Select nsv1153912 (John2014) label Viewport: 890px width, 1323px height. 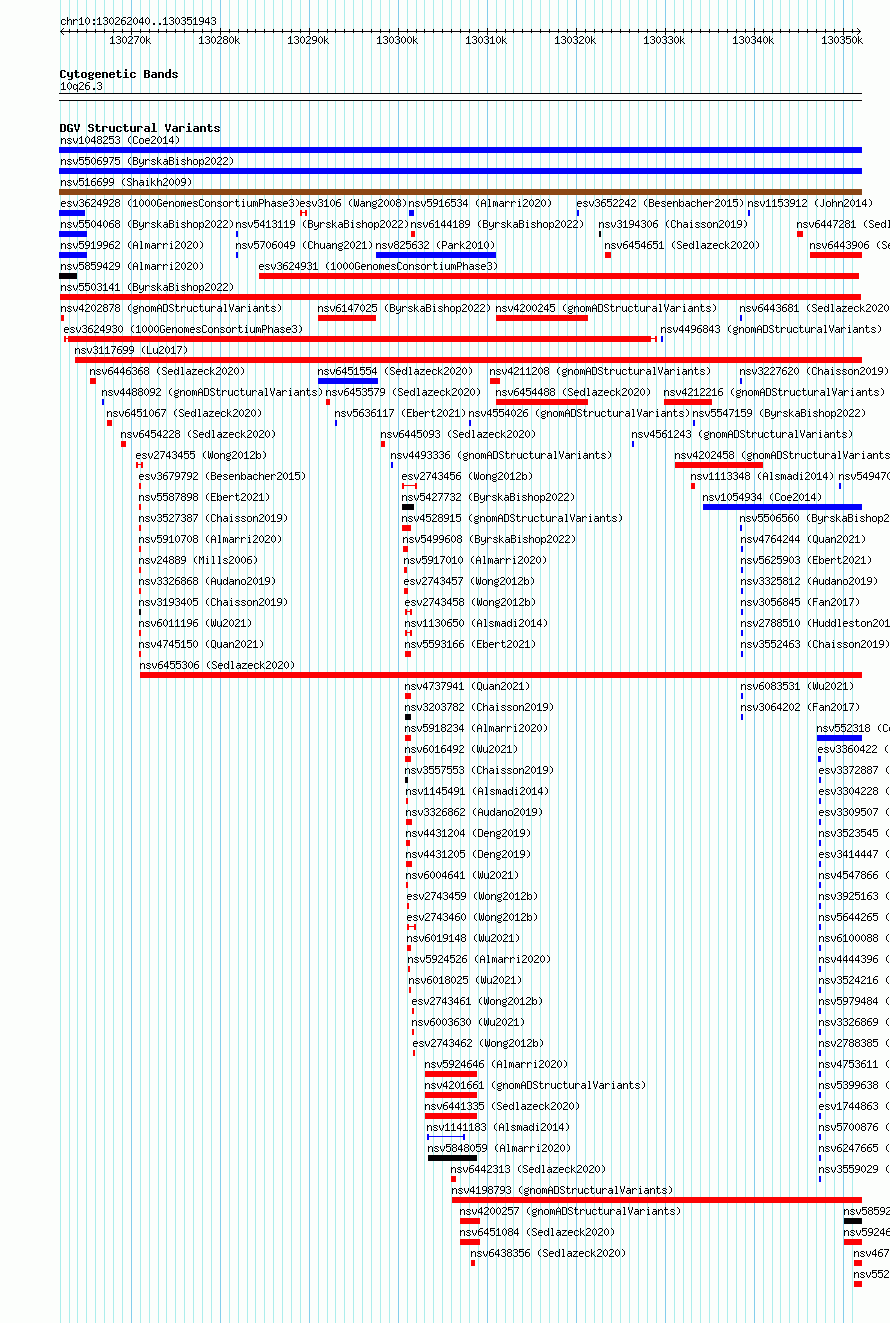tap(810, 203)
